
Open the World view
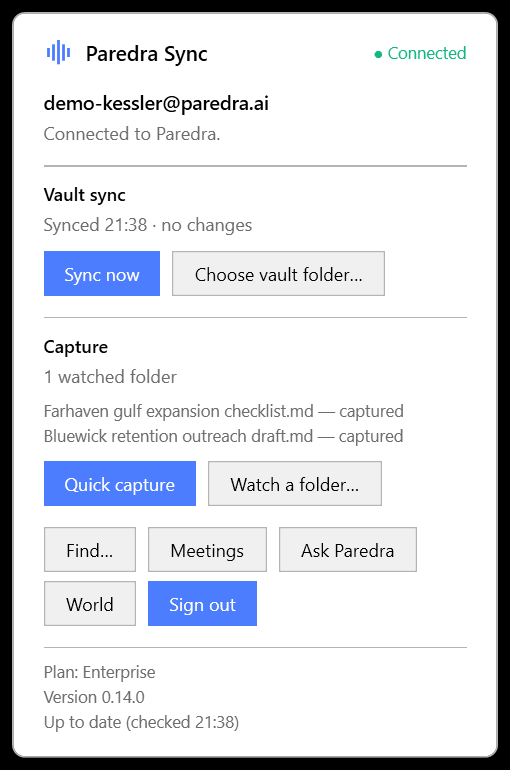(90, 604)
